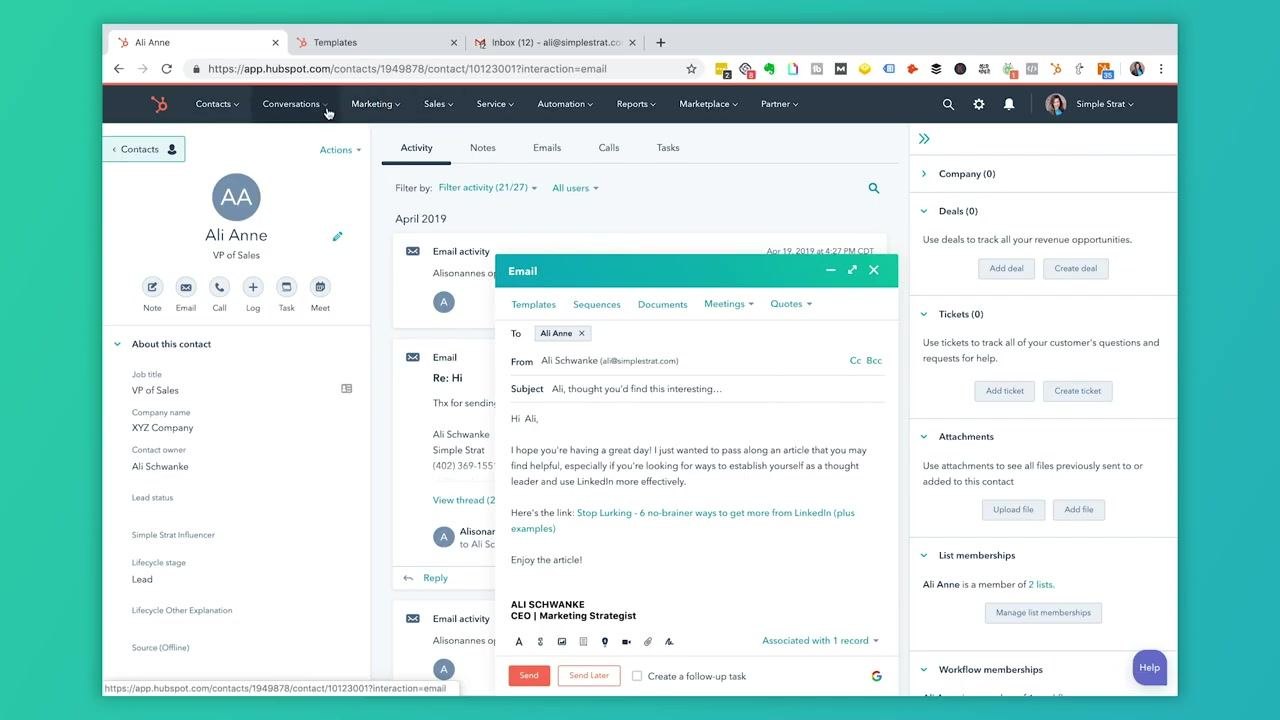The width and height of the screenshot is (1280, 720).
Task: Open the Conversations navigation menu
Action: pos(294,104)
